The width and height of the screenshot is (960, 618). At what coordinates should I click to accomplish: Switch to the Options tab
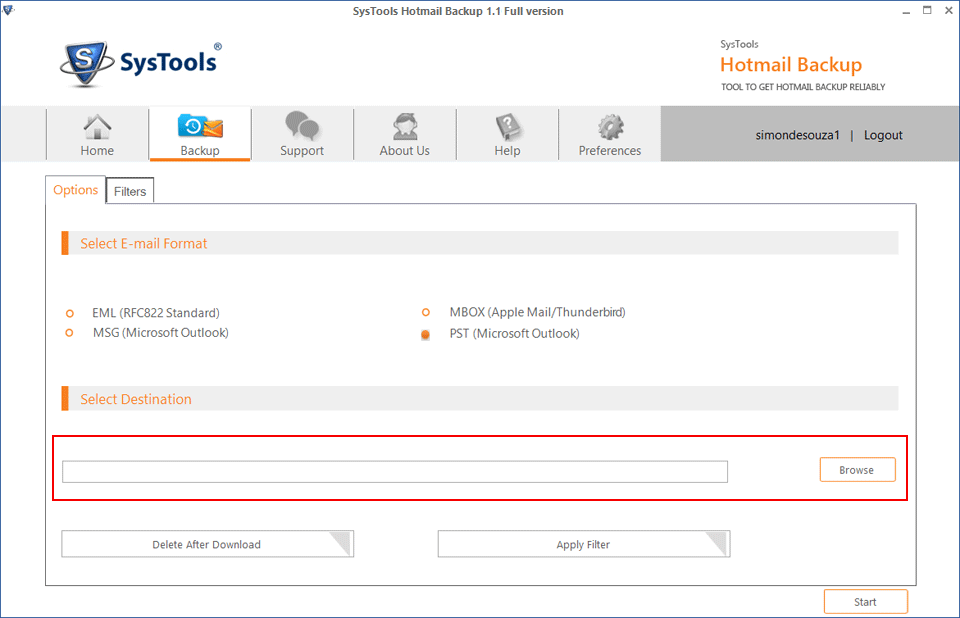pos(75,190)
